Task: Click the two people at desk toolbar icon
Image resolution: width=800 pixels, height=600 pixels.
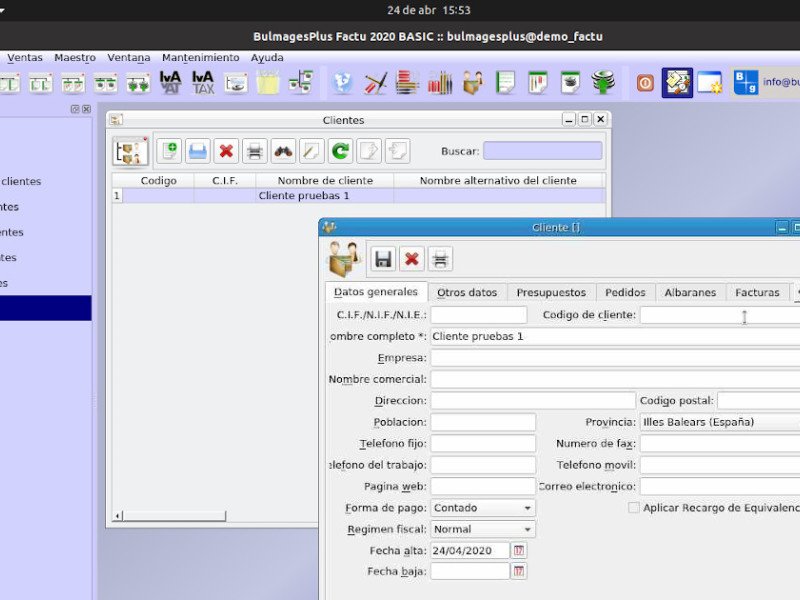Action: [x=473, y=82]
